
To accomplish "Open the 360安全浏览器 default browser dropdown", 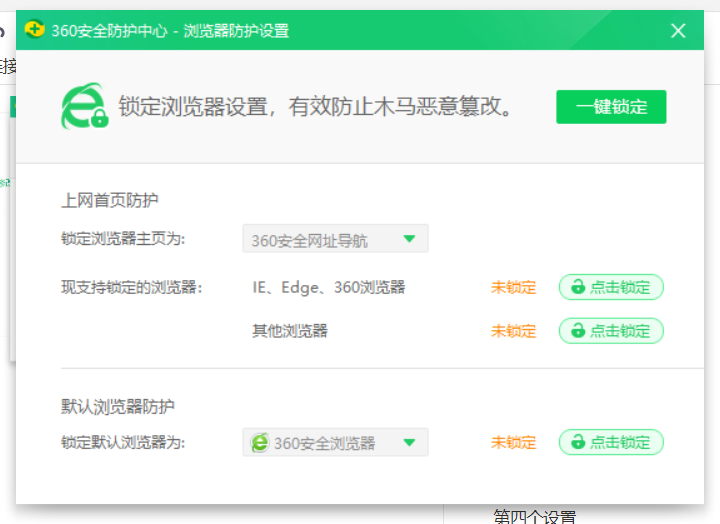I will [335, 442].
